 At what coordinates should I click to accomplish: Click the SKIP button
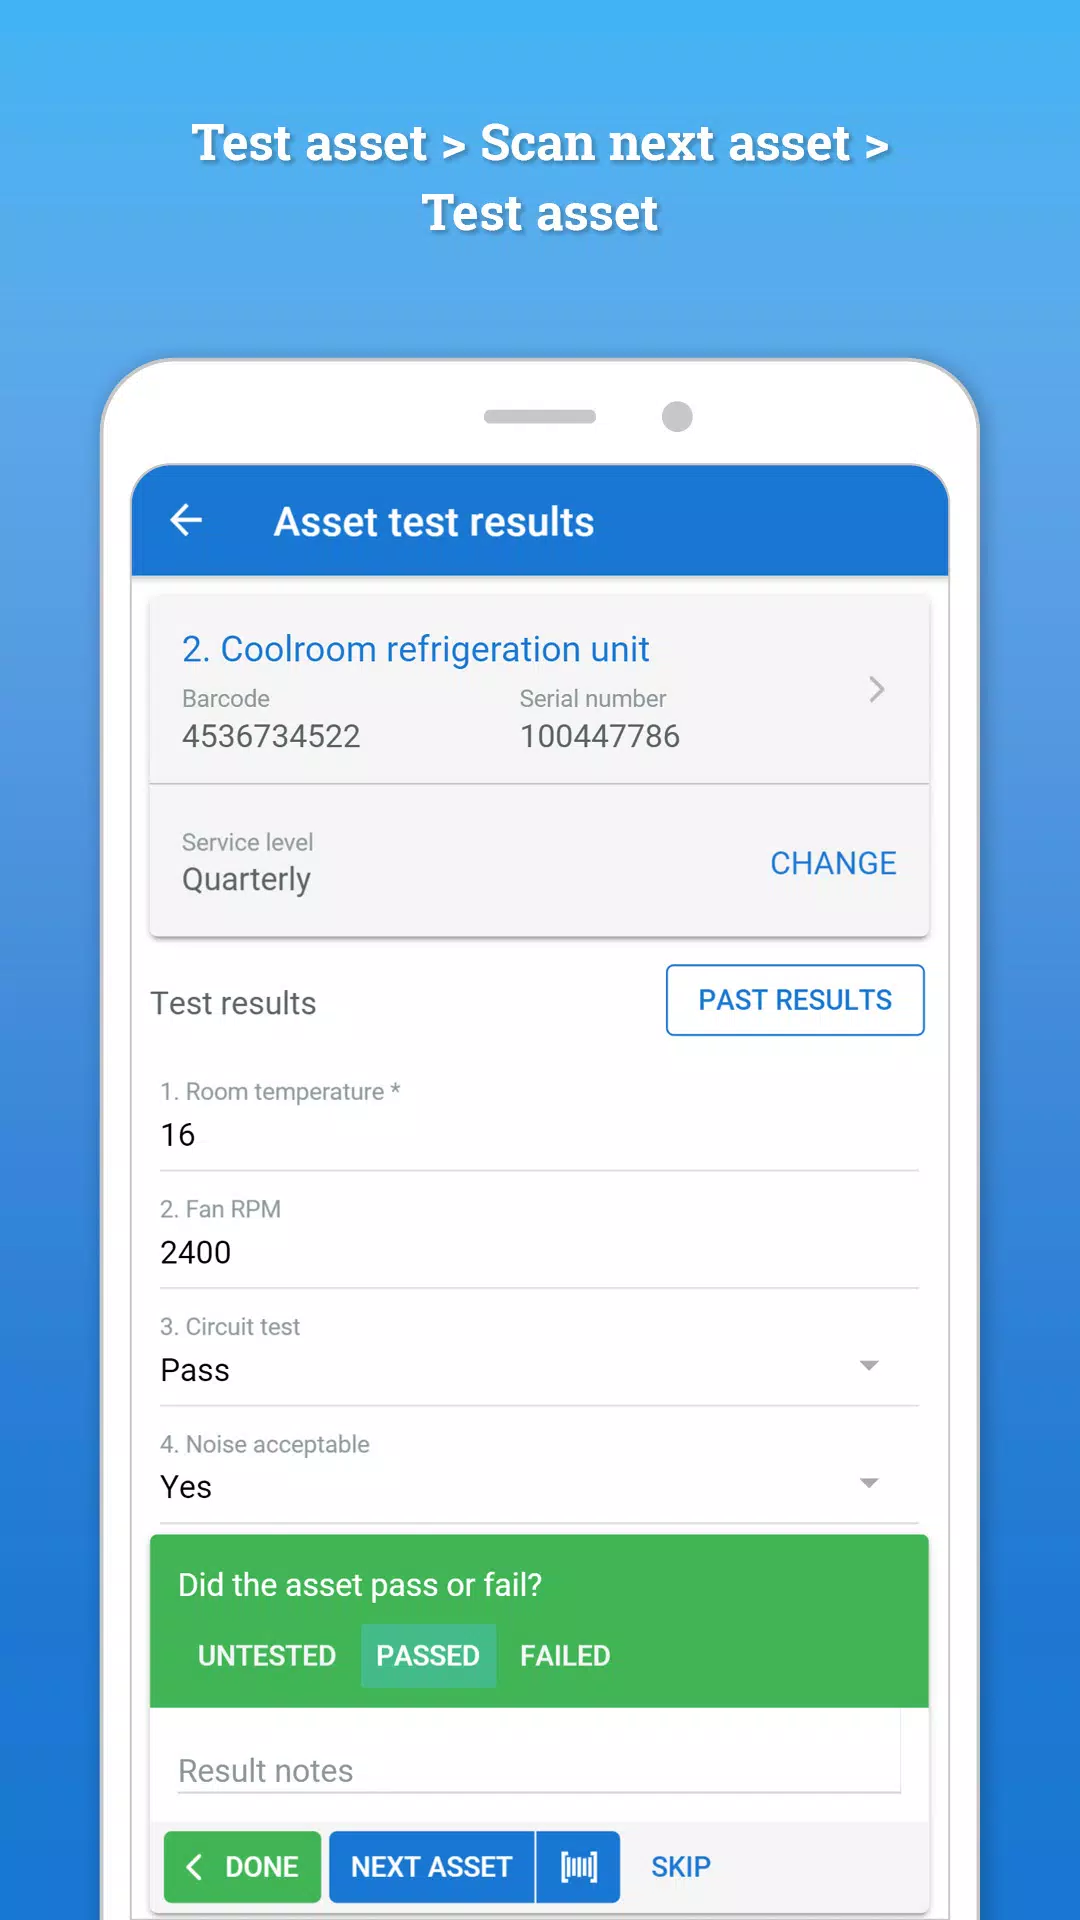tap(681, 1866)
